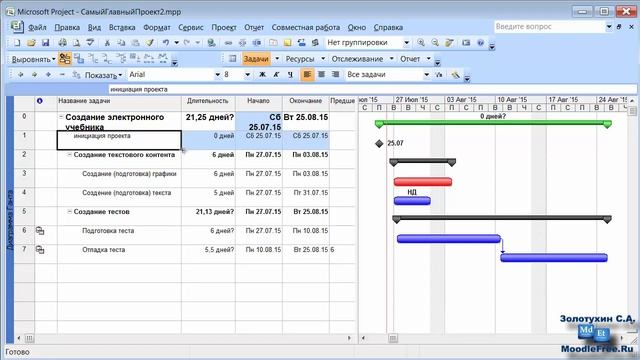This screenshot has width=640, height=360.
Task: Toggle underline Ч formatting
Action: click(290, 75)
